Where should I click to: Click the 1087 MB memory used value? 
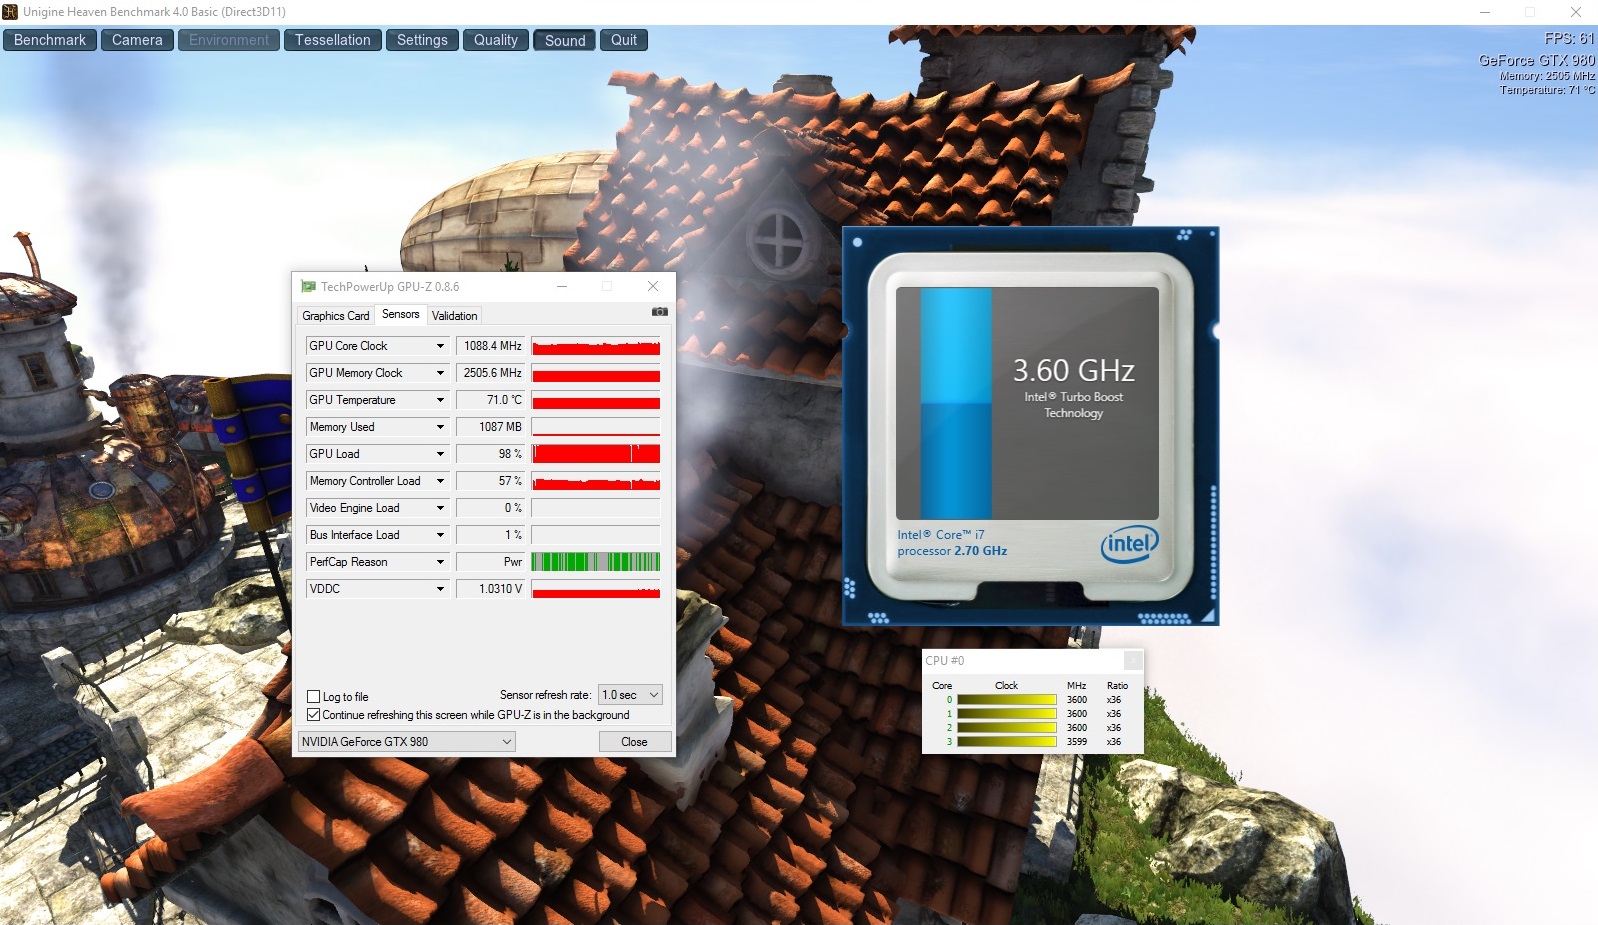(x=491, y=427)
